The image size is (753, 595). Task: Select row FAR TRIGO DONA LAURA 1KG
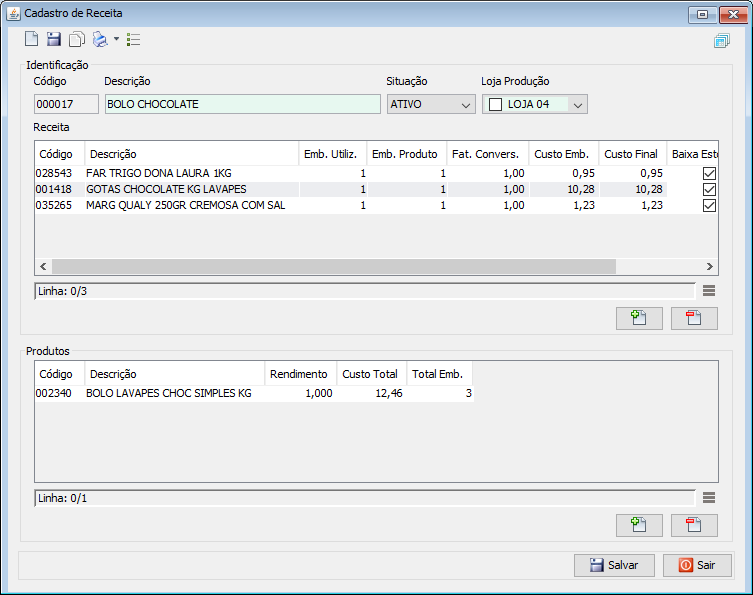pos(376,173)
